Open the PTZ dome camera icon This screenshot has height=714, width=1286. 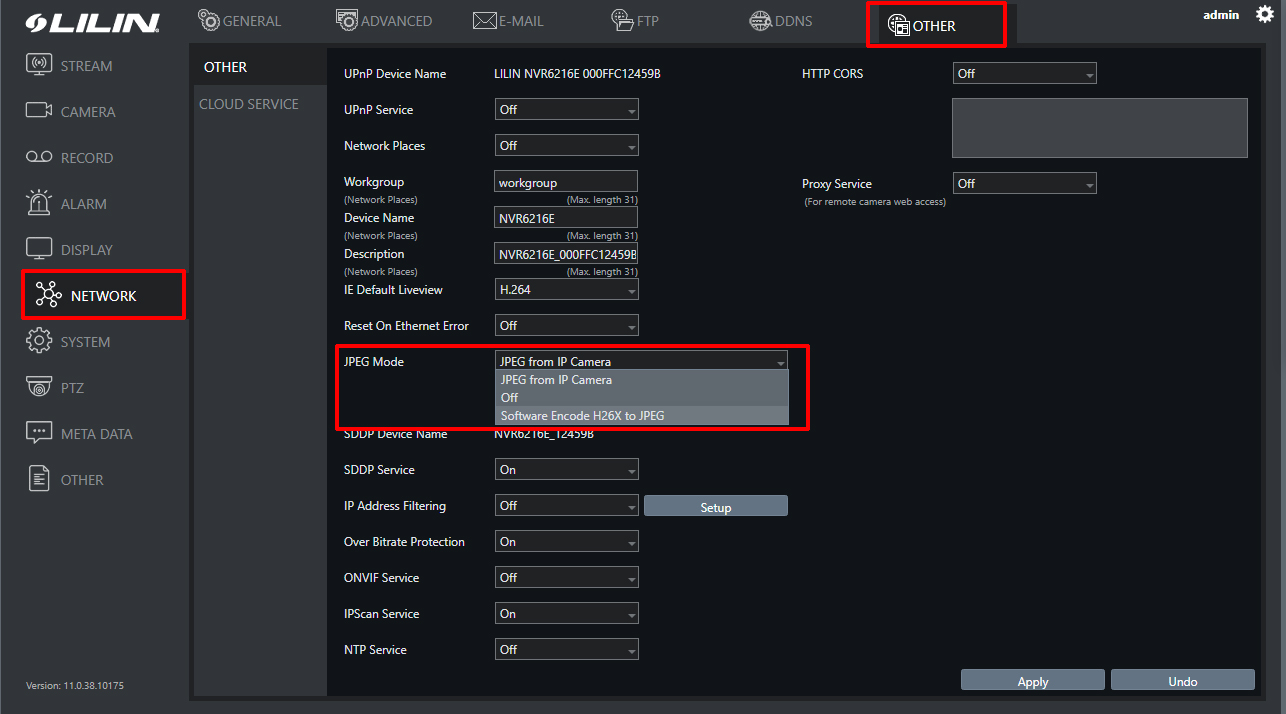(39, 387)
